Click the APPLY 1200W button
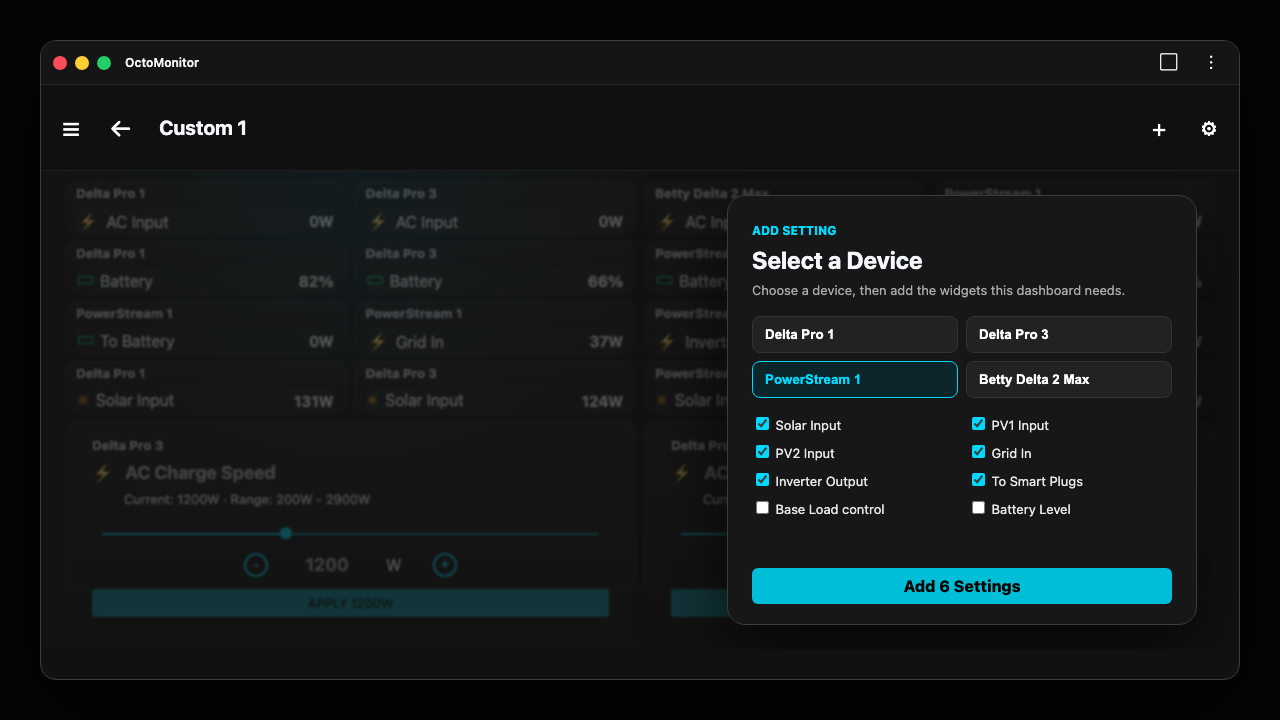Viewport: 1280px width, 720px height. coord(350,603)
